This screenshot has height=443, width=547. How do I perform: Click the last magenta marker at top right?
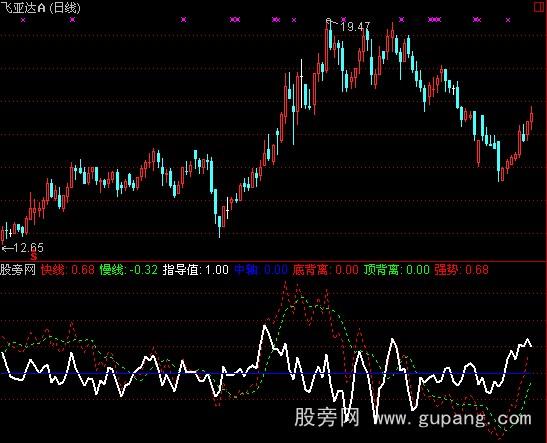pyautogui.click(x=508, y=20)
